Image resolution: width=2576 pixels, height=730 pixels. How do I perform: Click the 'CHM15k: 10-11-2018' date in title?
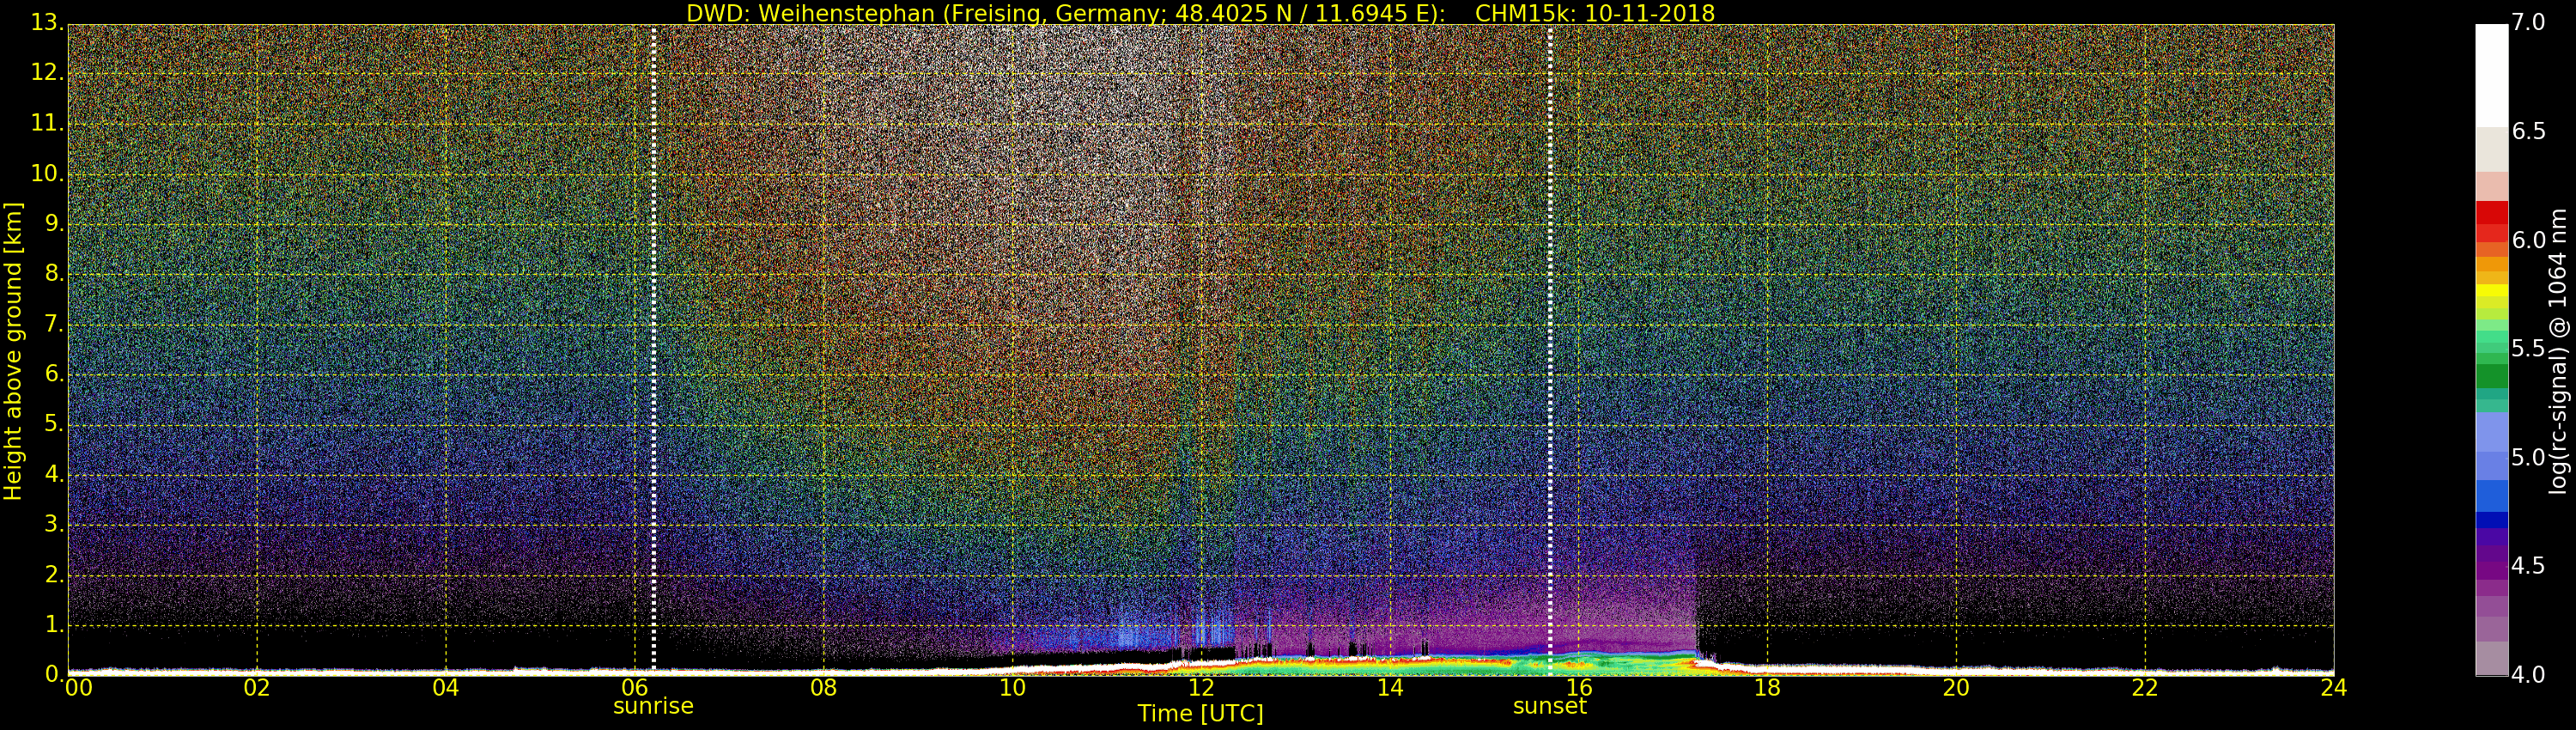1594,13
